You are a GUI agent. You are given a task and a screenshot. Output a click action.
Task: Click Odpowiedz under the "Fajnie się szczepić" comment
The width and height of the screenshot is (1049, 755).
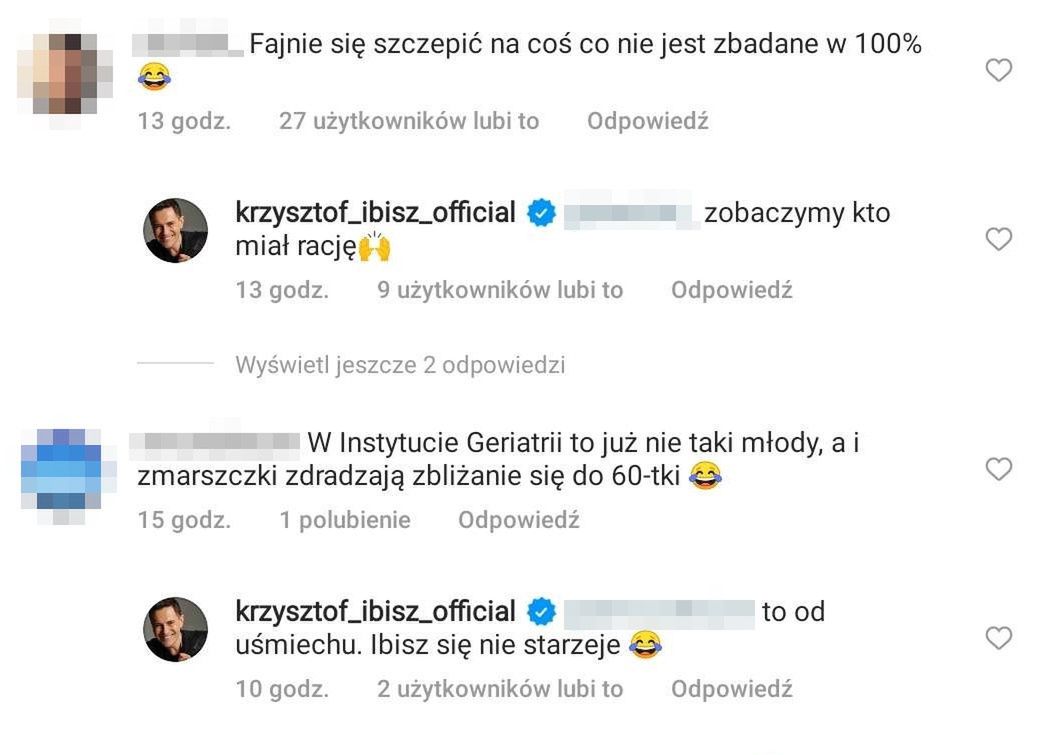click(x=647, y=121)
